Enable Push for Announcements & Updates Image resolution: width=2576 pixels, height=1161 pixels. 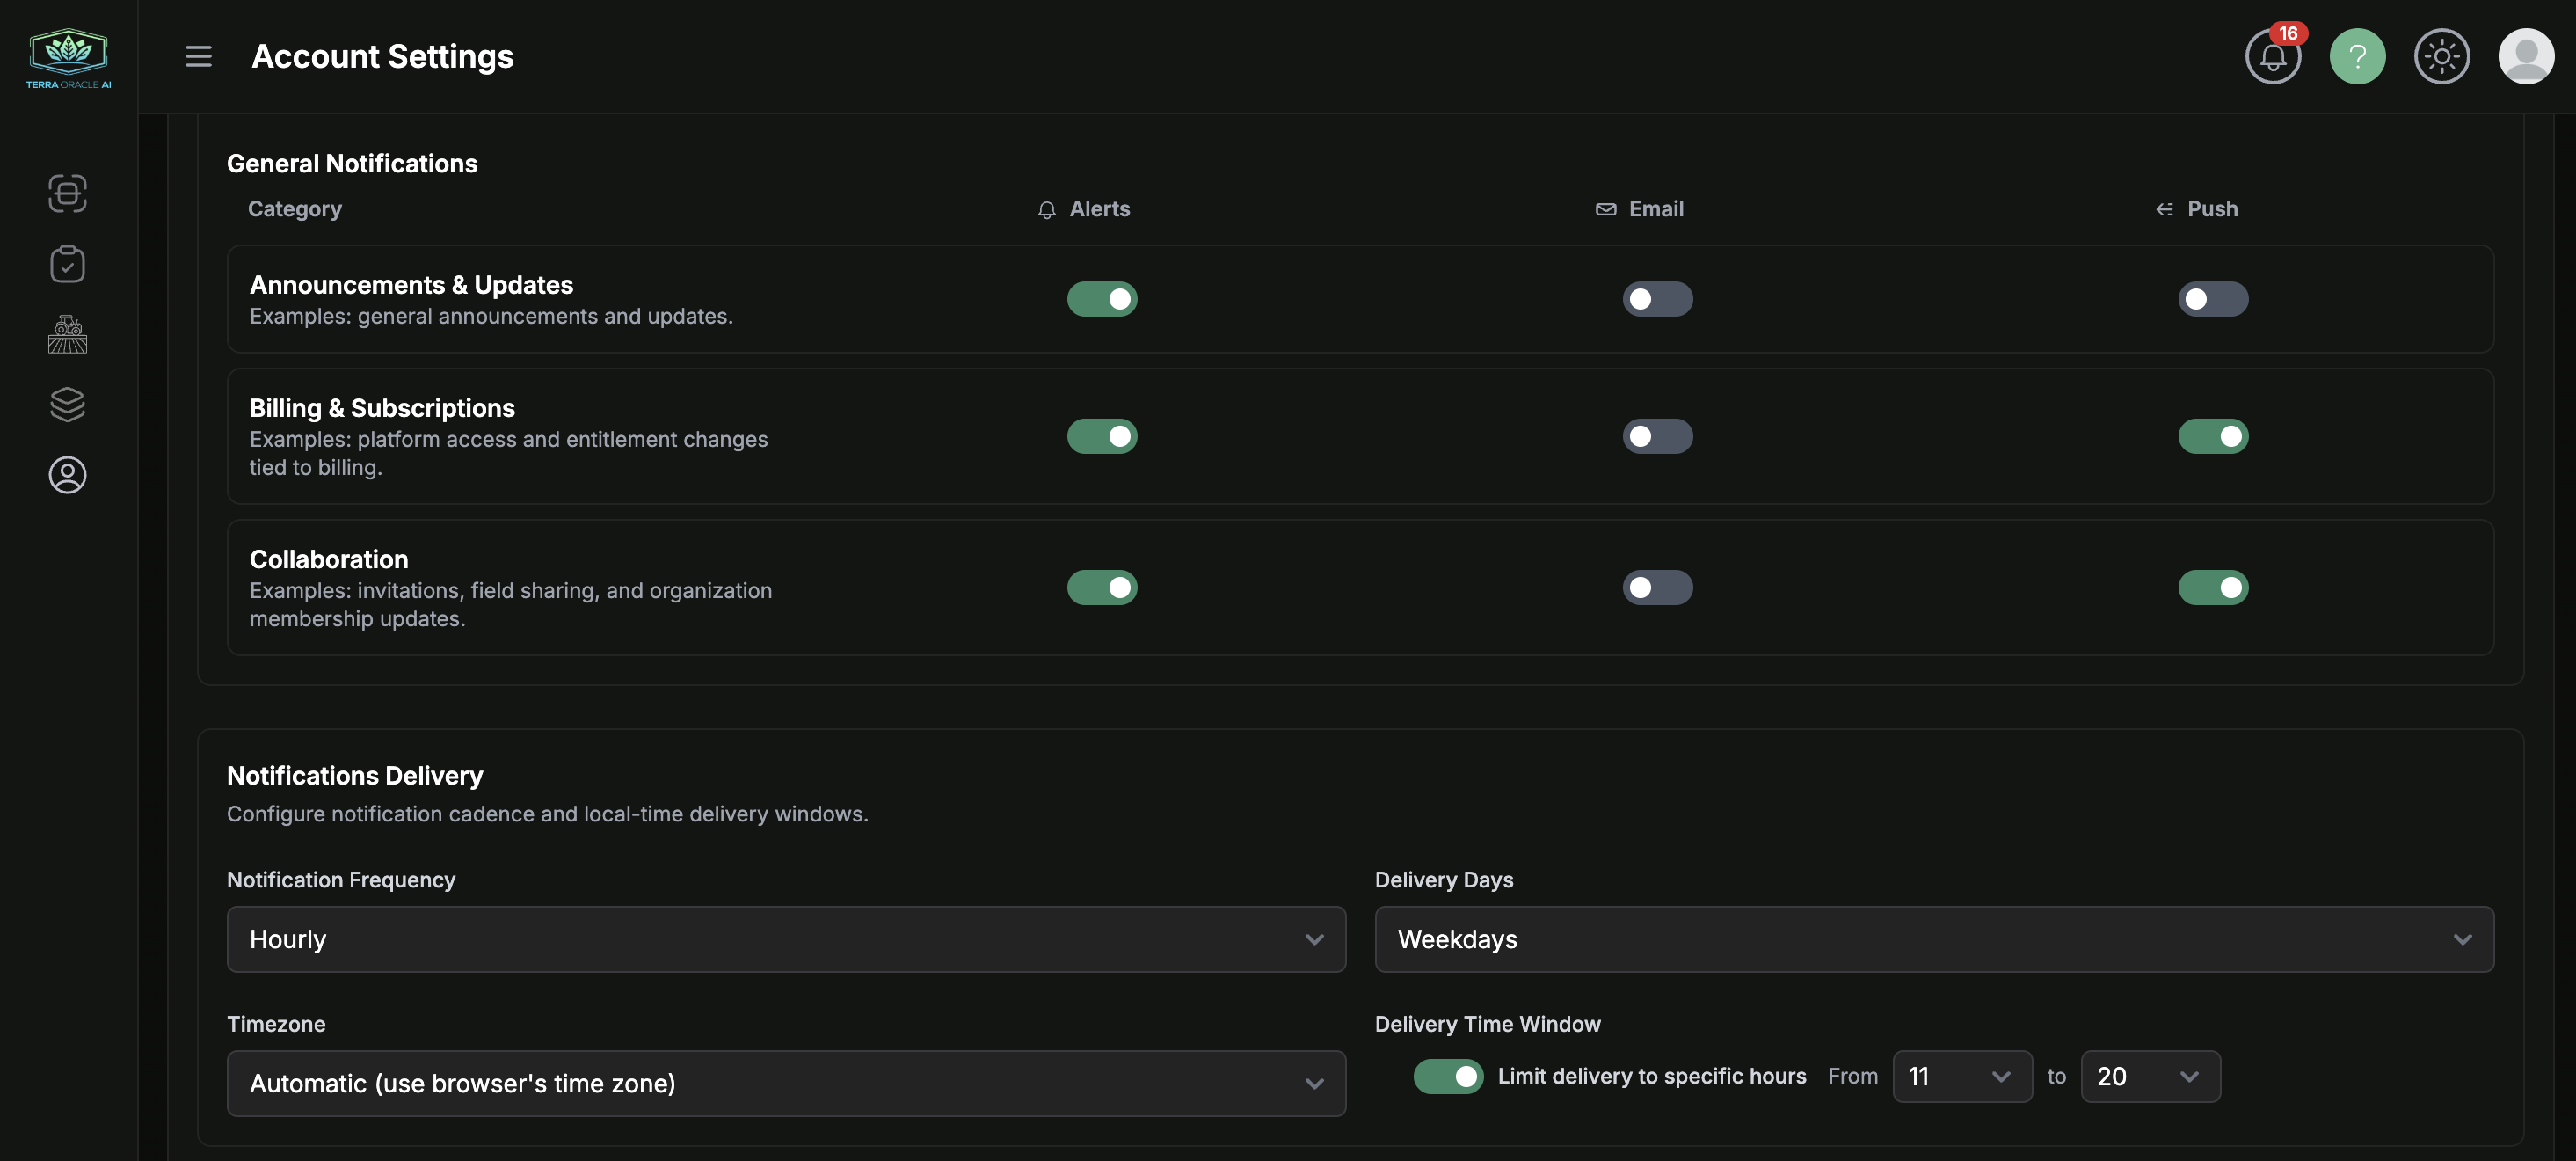2213,298
